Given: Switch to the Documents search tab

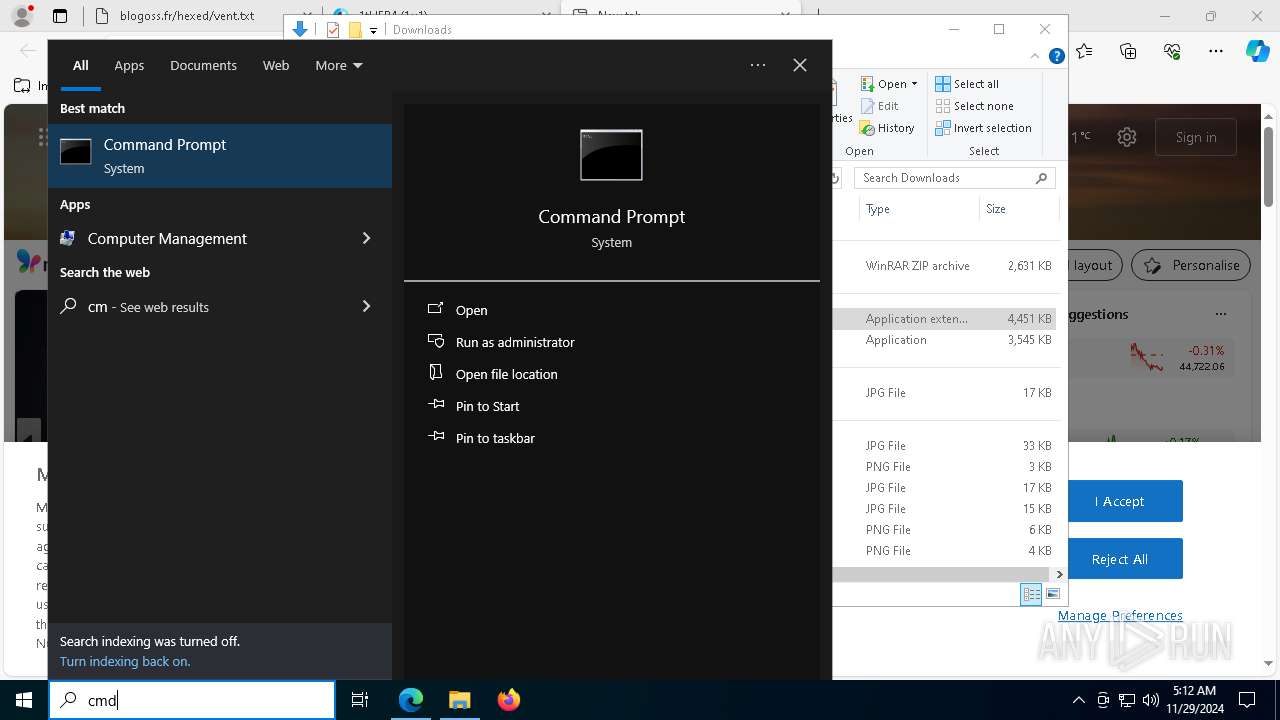Looking at the screenshot, I should point(203,65).
